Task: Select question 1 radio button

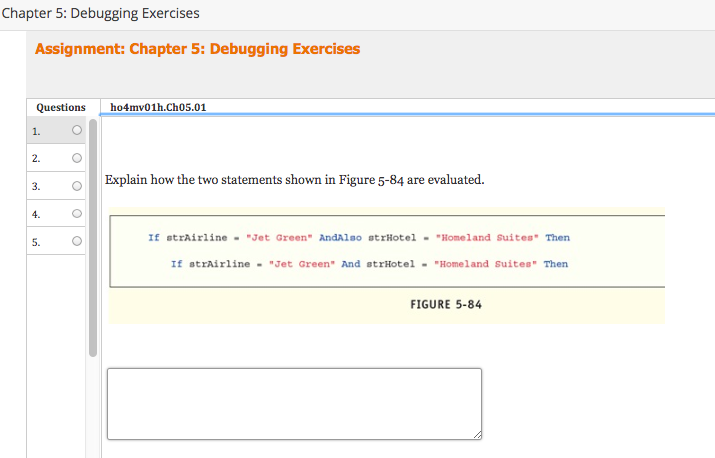Action: click(x=77, y=130)
